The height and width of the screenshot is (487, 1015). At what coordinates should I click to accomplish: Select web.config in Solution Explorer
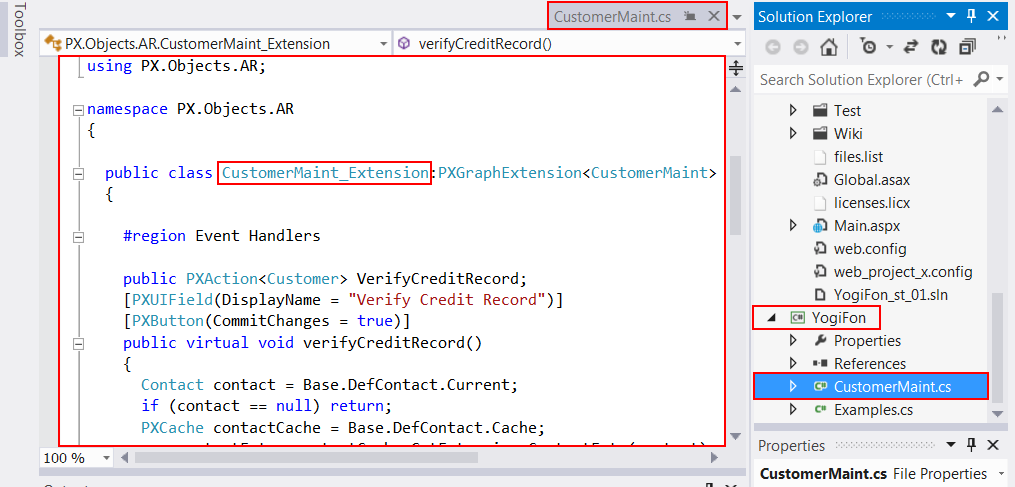[870, 249]
